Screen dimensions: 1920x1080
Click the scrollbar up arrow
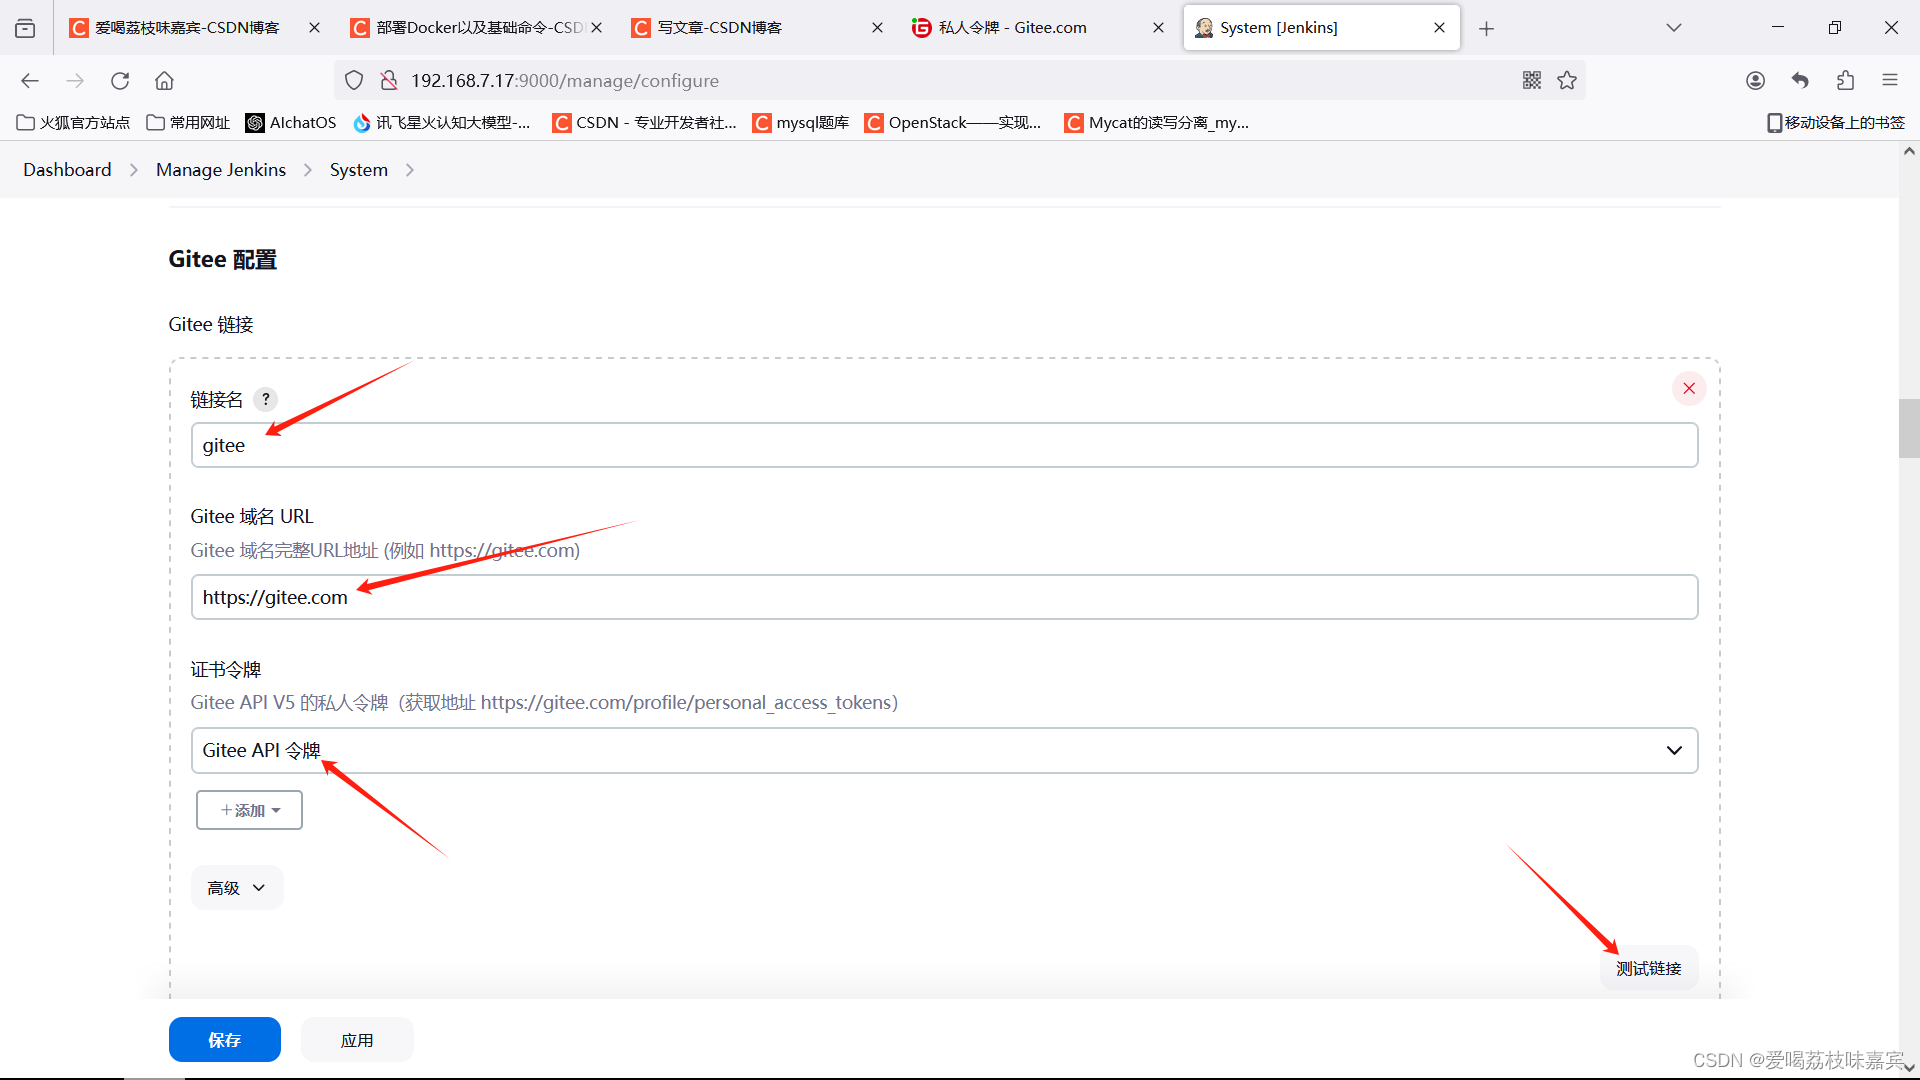click(1909, 151)
